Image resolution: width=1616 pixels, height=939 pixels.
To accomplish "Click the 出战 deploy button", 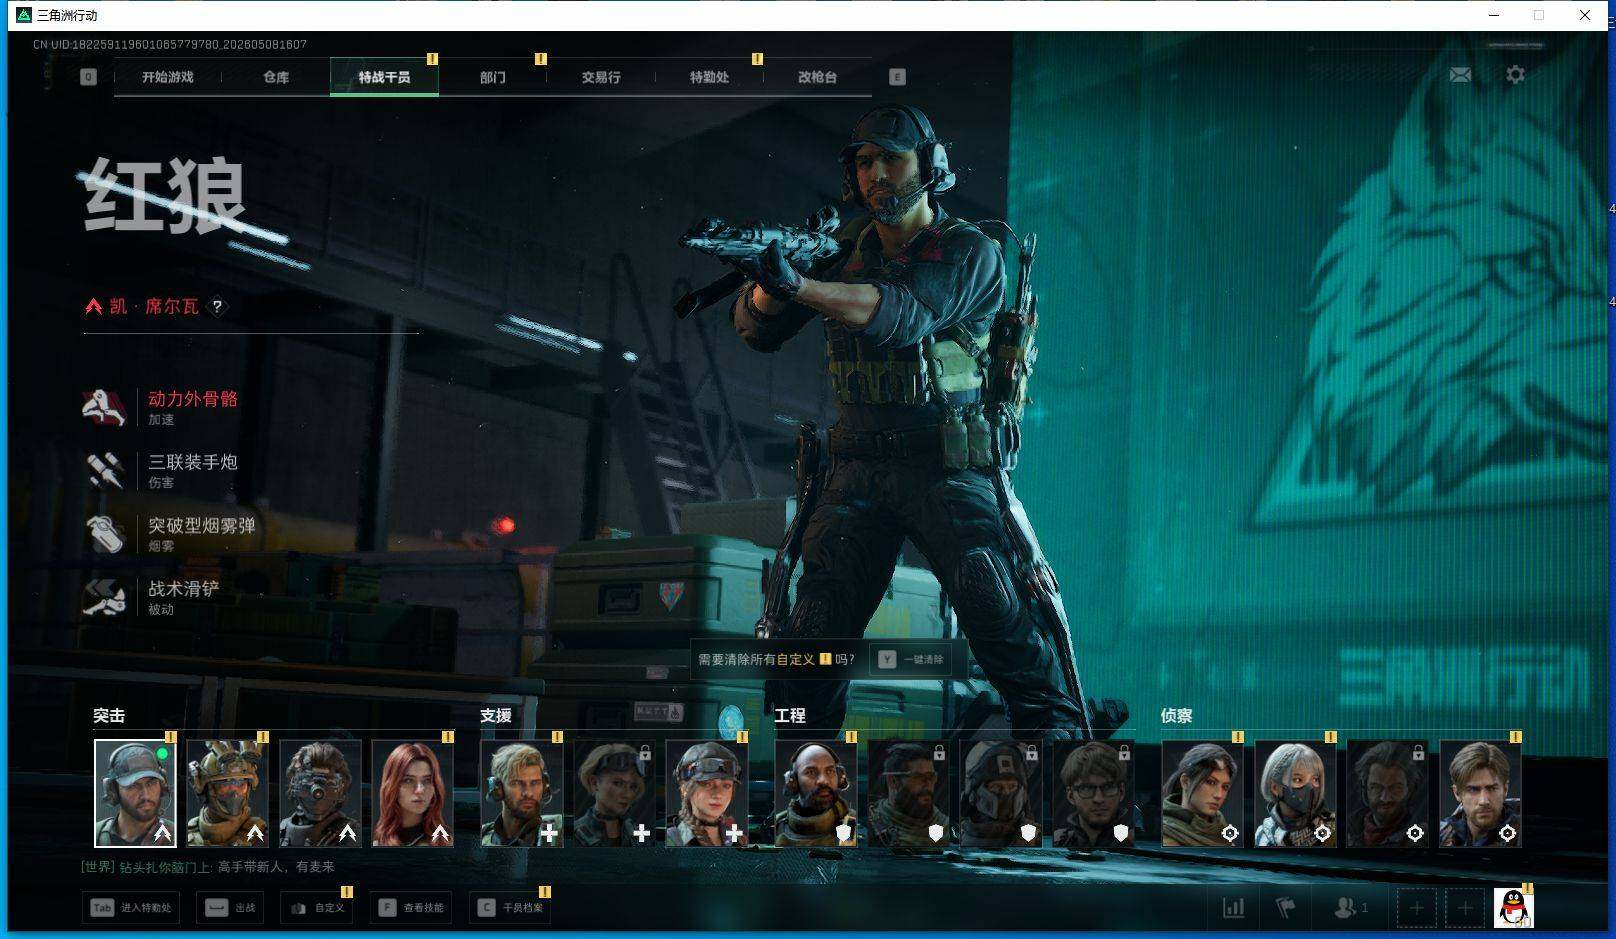I will [x=231, y=908].
